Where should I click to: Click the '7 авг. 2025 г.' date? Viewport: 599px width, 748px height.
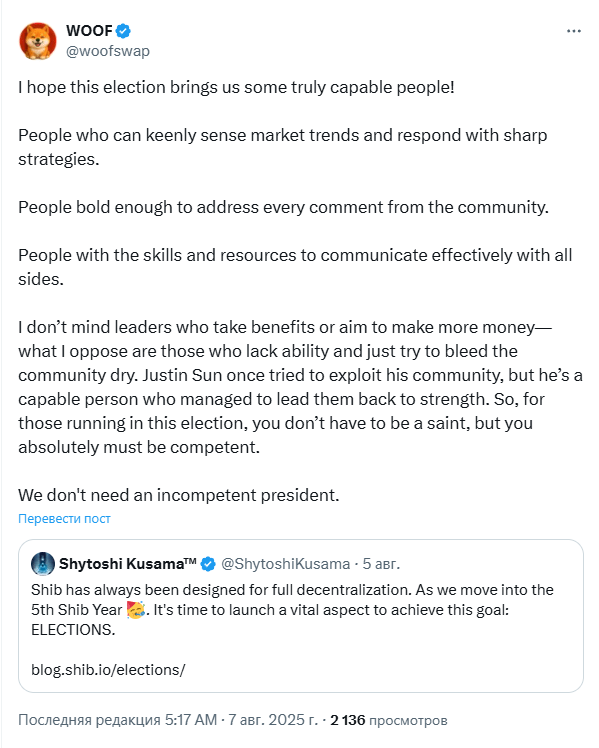click(x=273, y=720)
